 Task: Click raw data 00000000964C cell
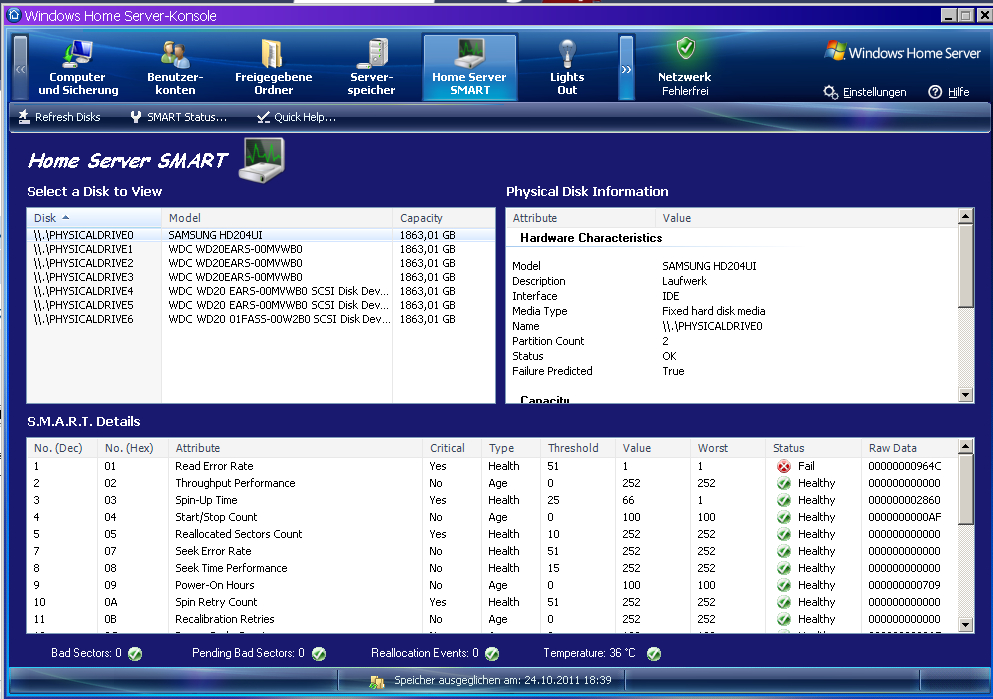(x=904, y=466)
